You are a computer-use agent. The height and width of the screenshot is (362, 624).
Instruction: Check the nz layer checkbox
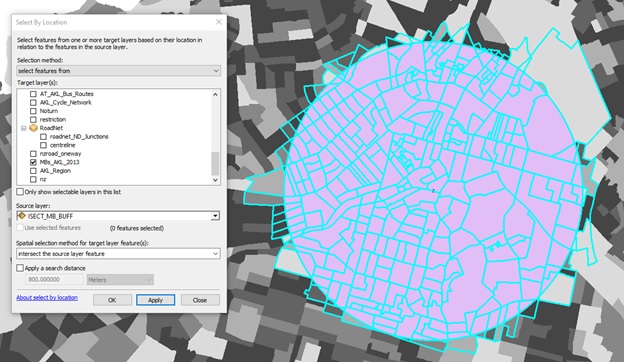point(33,179)
